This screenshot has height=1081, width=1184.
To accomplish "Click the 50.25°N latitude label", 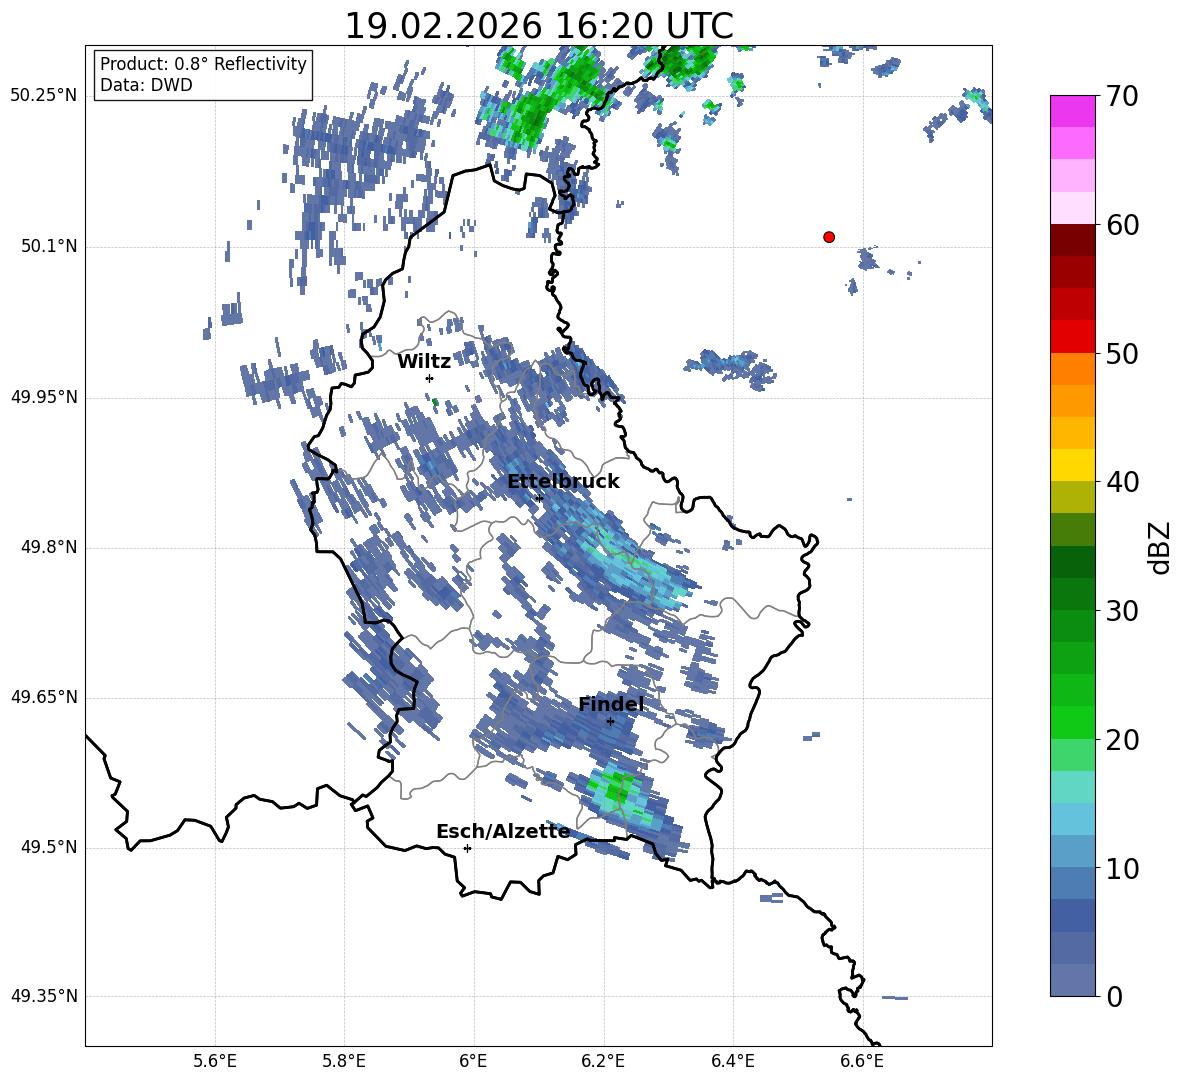I will [43, 96].
